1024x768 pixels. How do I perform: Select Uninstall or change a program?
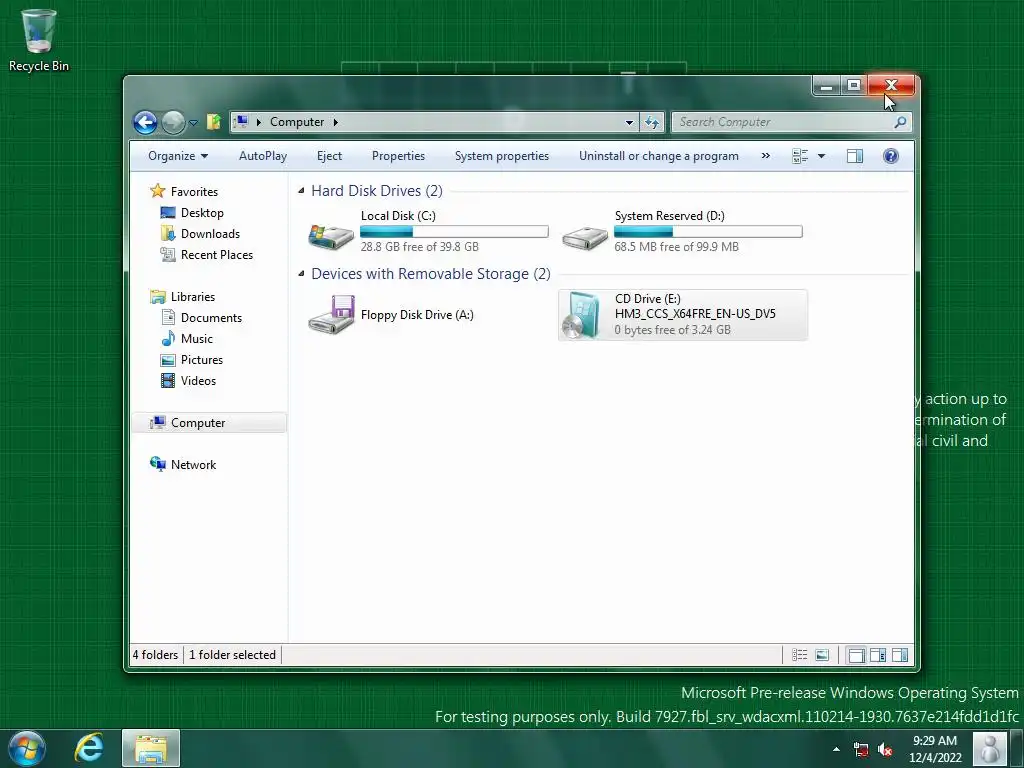[x=658, y=156]
